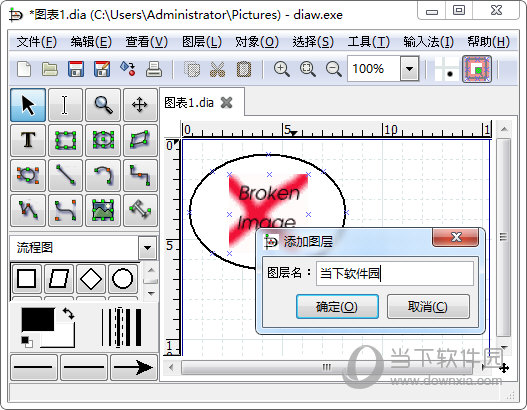The width and height of the screenshot is (527, 410).
Task: Choose the Zigzag line tool
Action: point(140,175)
